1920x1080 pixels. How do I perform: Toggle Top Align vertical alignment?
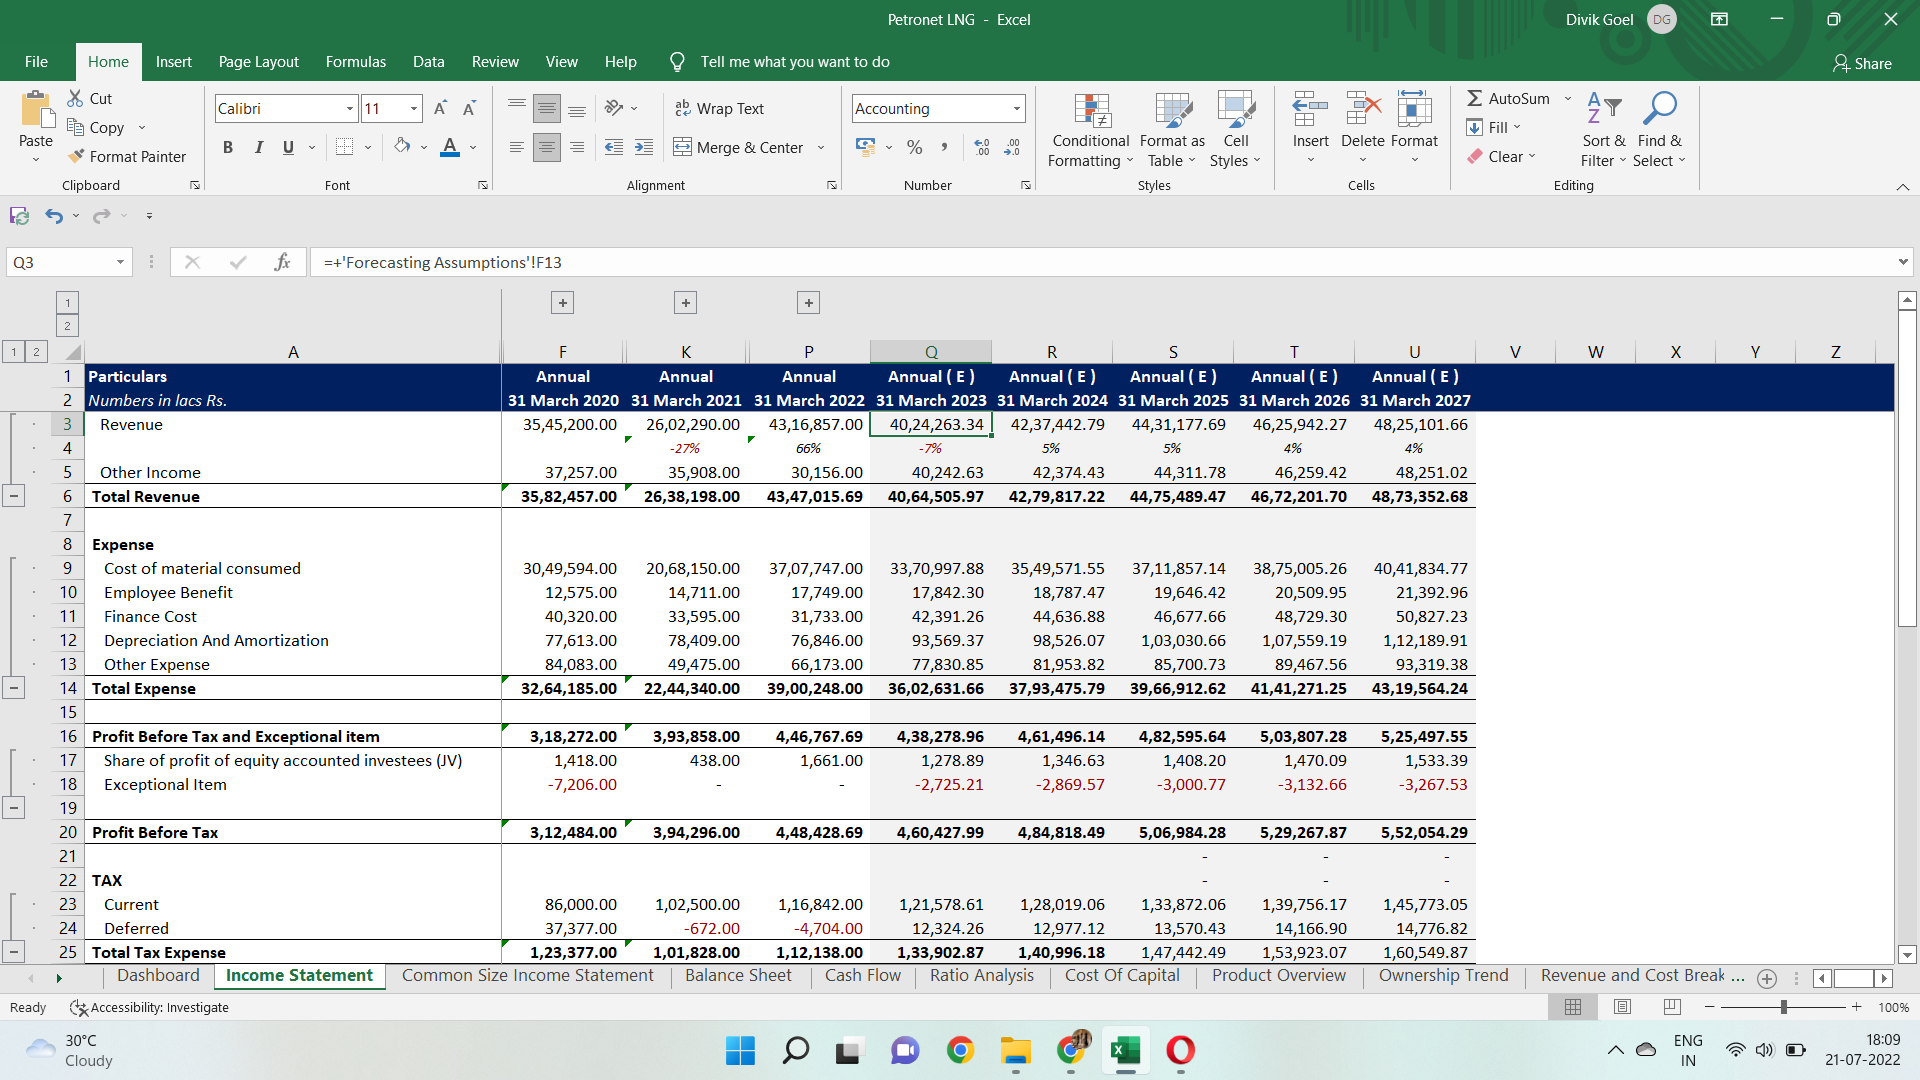click(516, 107)
